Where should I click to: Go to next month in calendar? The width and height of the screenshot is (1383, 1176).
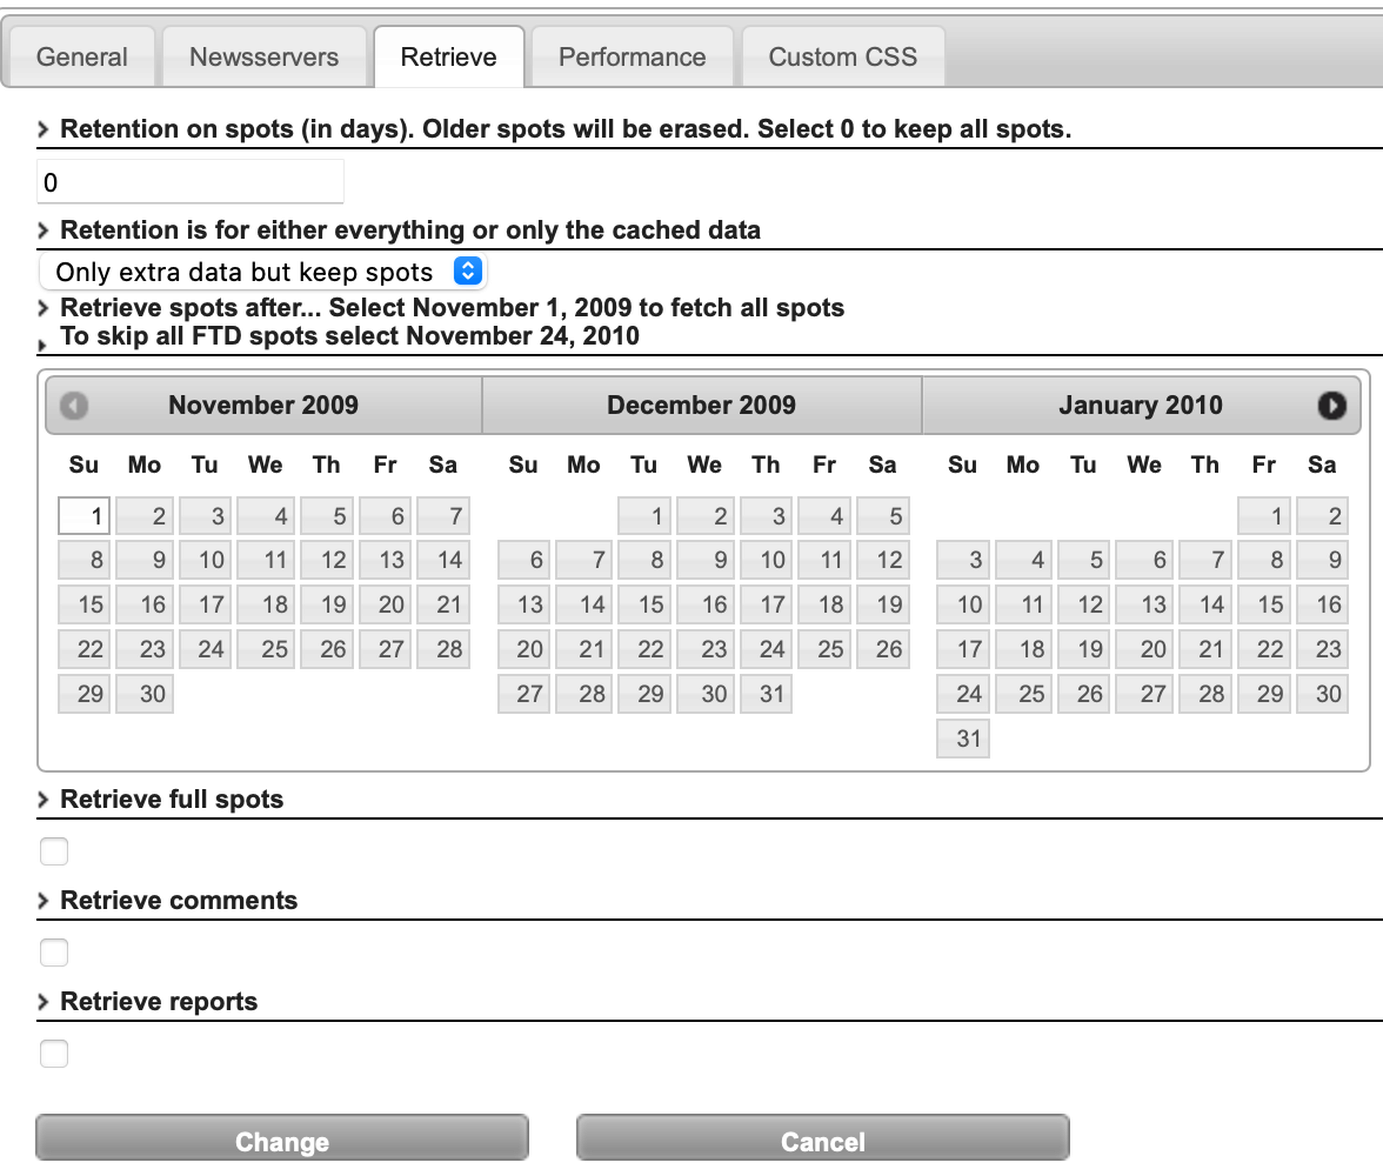[1331, 405]
